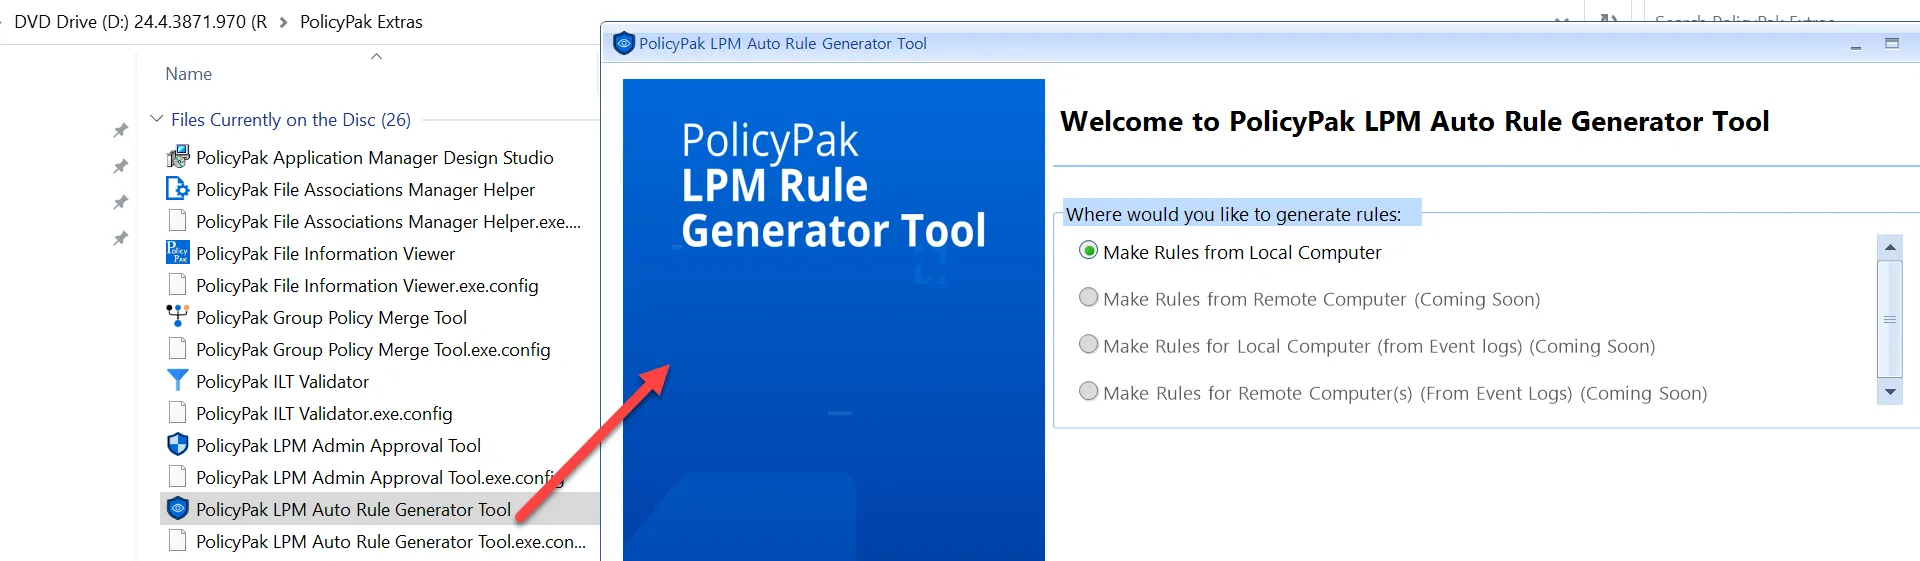Click the PolicyPak ILT Validator funnel icon
Viewport: 1920px width, 561px height.
click(178, 381)
